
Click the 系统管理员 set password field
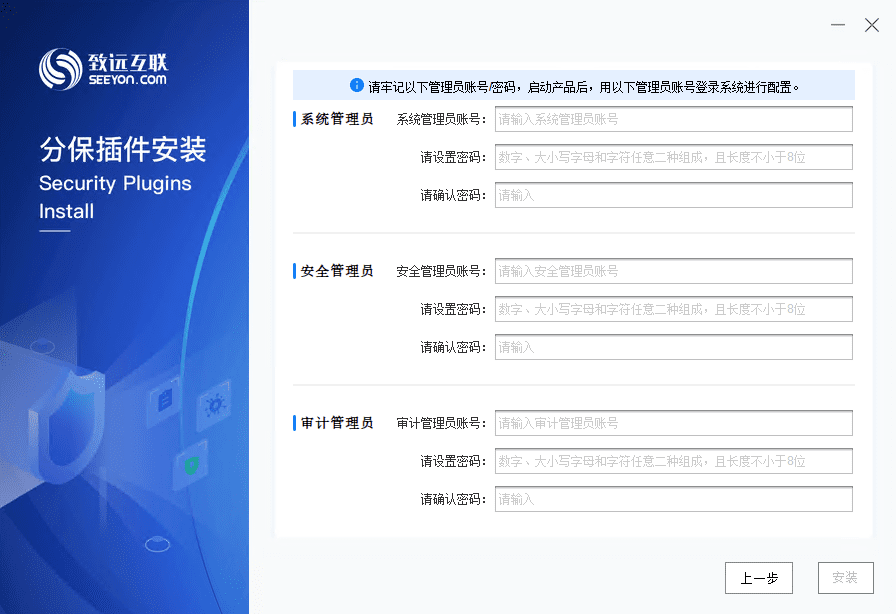[674, 157]
